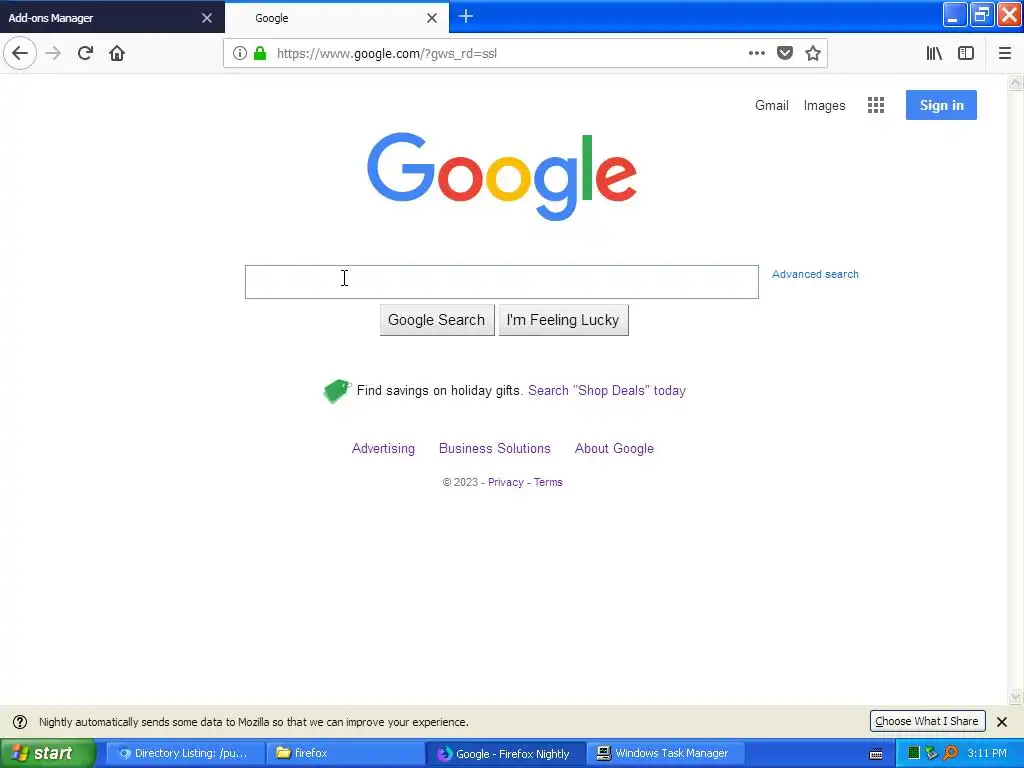Screen dimensions: 1024x768
Task: Click the I'm Feeling Lucky button
Action: point(564,320)
